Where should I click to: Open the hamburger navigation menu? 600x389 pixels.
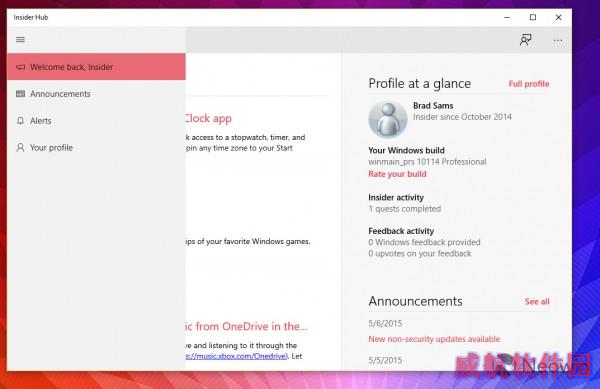20,40
